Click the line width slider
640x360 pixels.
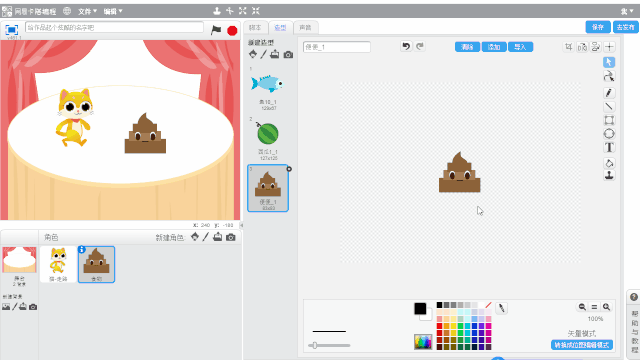[329, 345]
